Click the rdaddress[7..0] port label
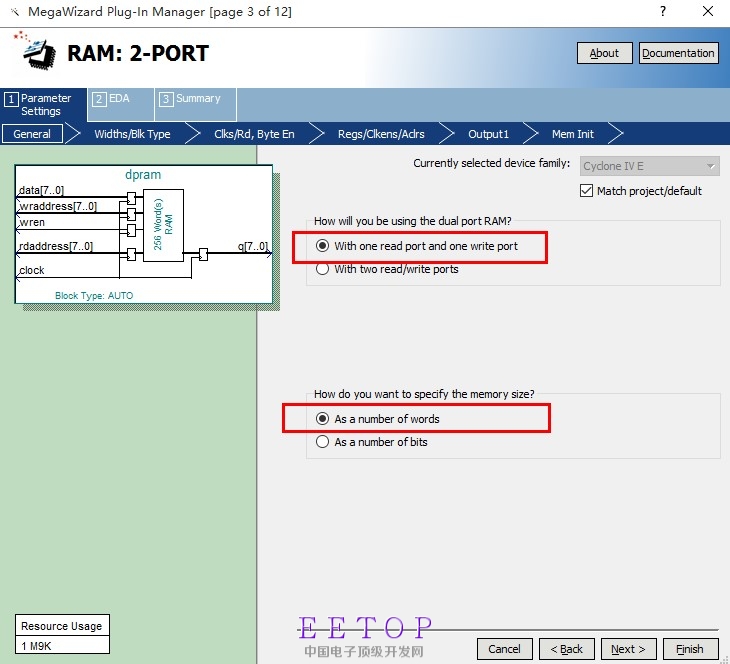The width and height of the screenshot is (730, 664). [56, 246]
